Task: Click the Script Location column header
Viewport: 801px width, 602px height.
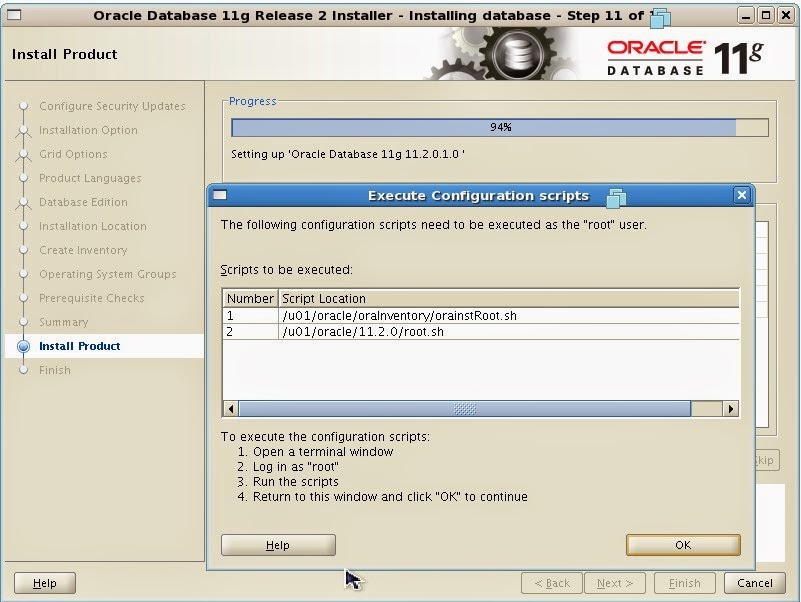Action: 509,298
